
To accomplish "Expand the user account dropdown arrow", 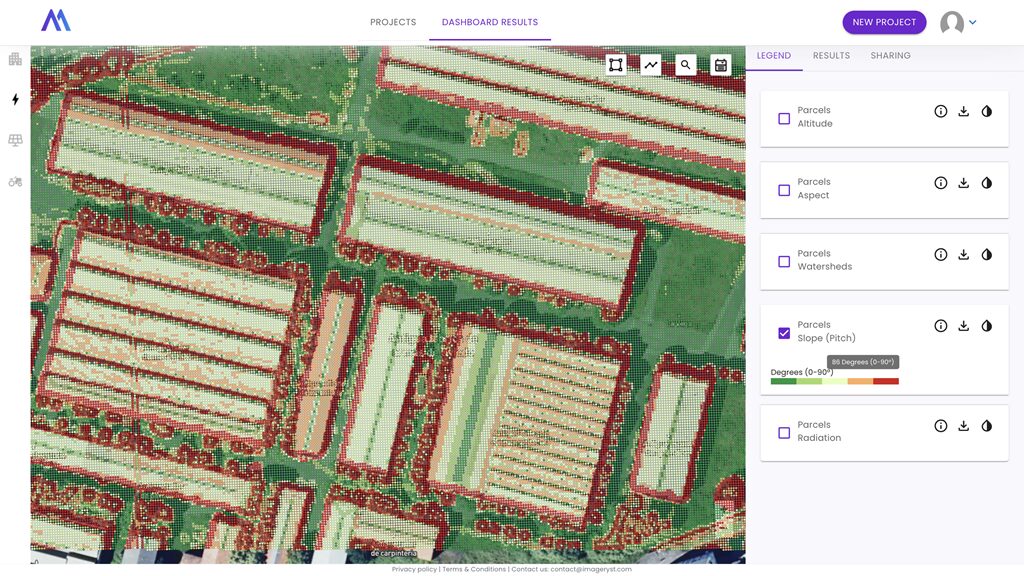I will coord(972,22).
